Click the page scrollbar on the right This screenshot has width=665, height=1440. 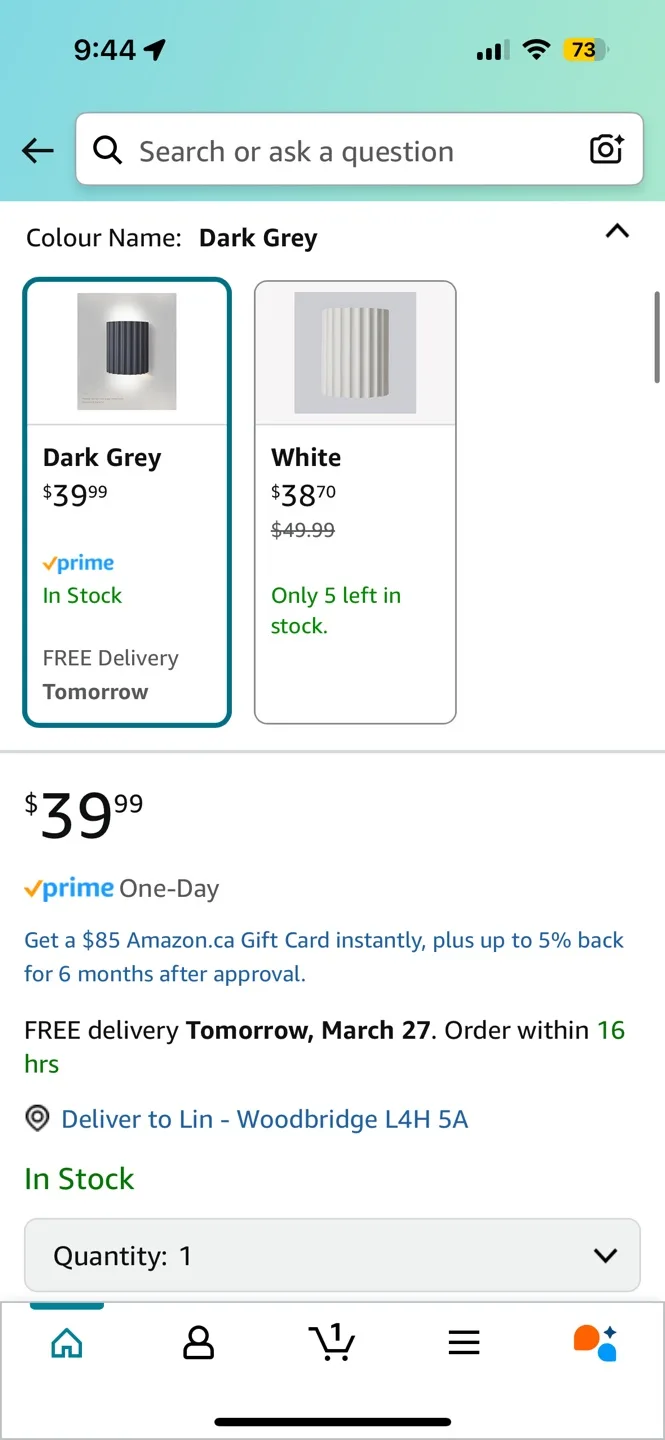click(657, 337)
